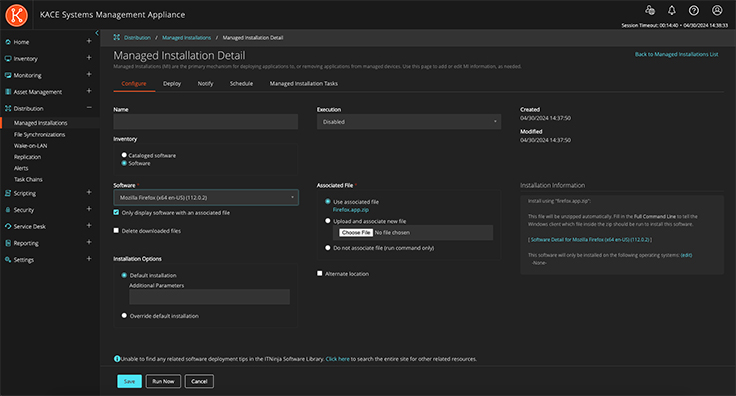The height and width of the screenshot is (396, 736).
Task: Click the Save button
Action: 129,381
